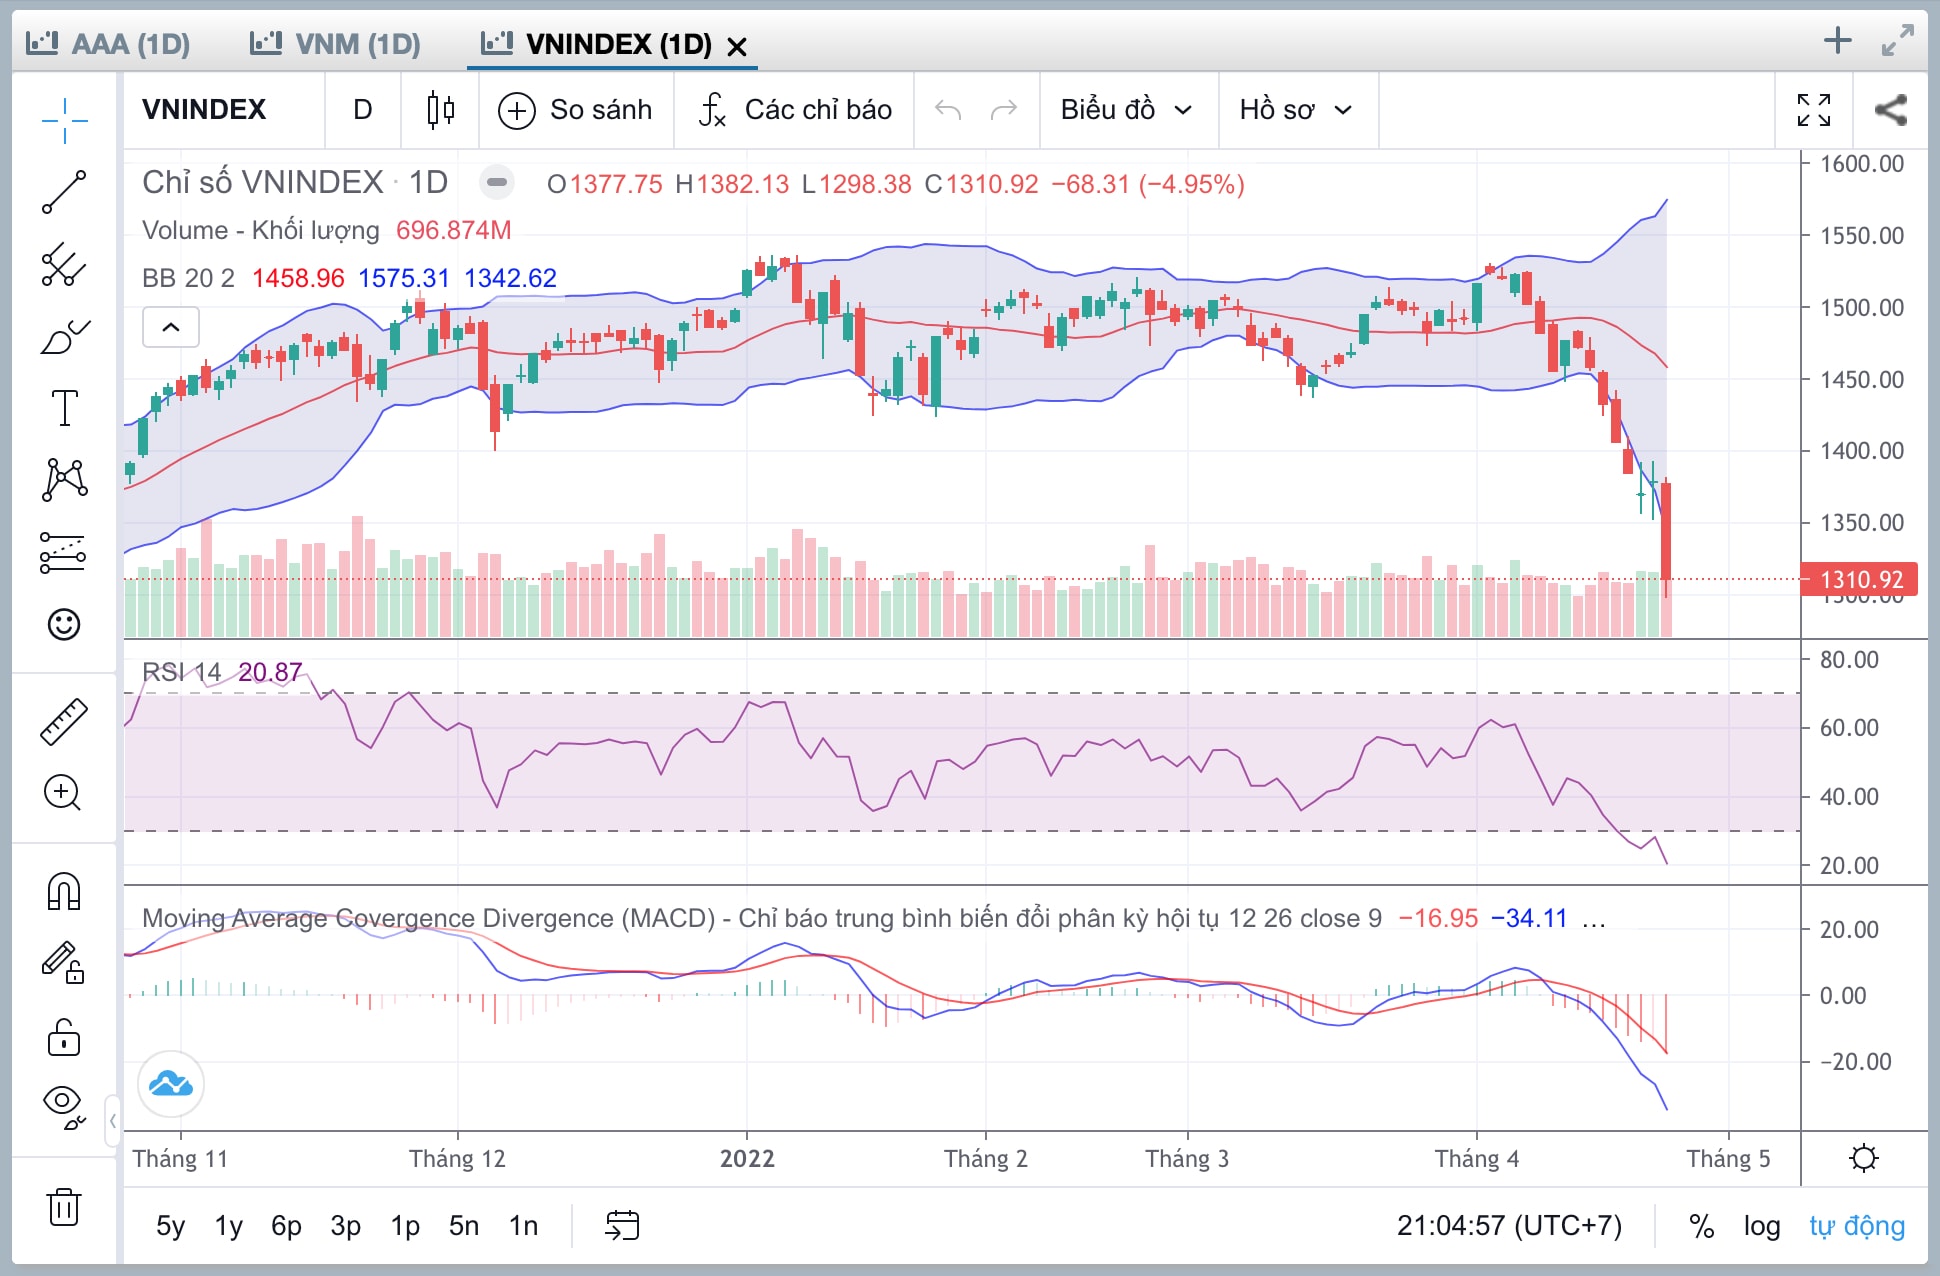Image resolution: width=1940 pixels, height=1276 pixels.
Task: Click the MACD indicator legend title
Action: (x=761, y=918)
